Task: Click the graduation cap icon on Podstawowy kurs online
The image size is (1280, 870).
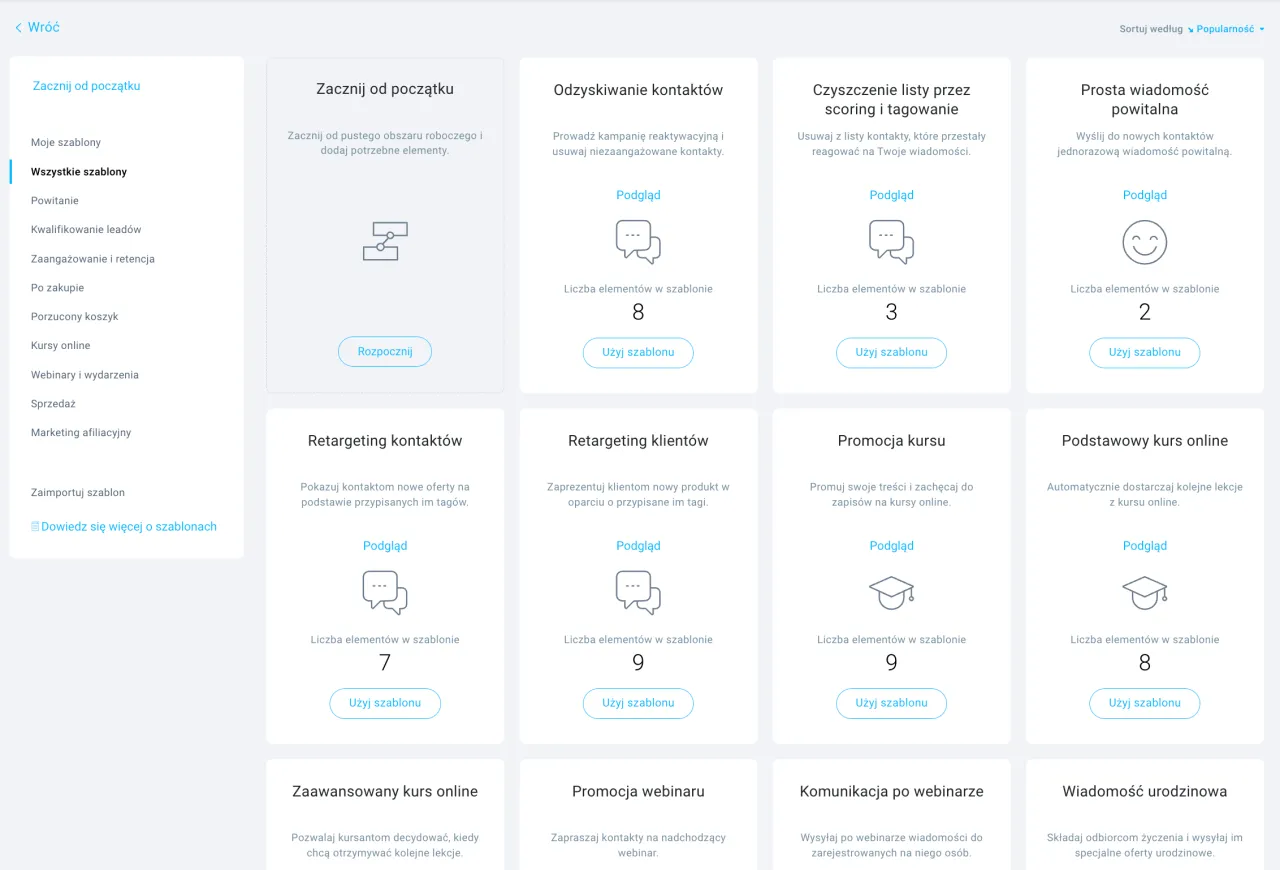Action: click(x=1144, y=592)
